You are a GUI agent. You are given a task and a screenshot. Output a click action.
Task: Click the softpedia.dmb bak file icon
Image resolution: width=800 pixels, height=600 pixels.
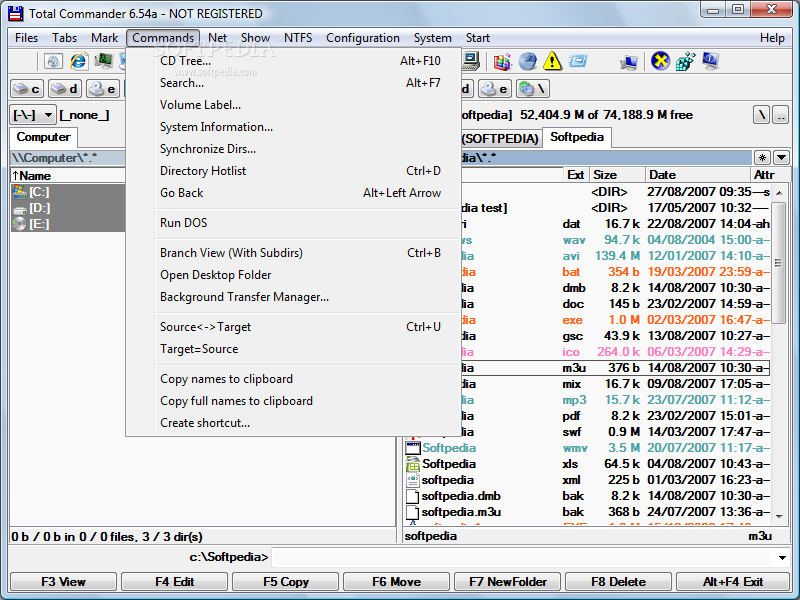click(412, 496)
